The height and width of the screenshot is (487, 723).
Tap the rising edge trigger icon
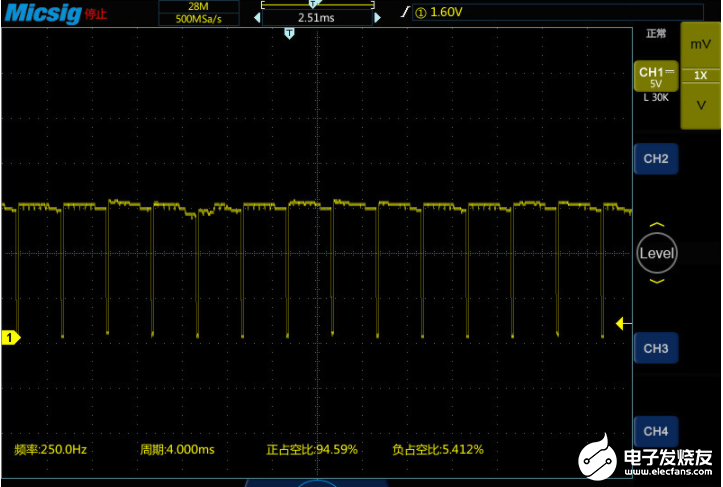405,12
